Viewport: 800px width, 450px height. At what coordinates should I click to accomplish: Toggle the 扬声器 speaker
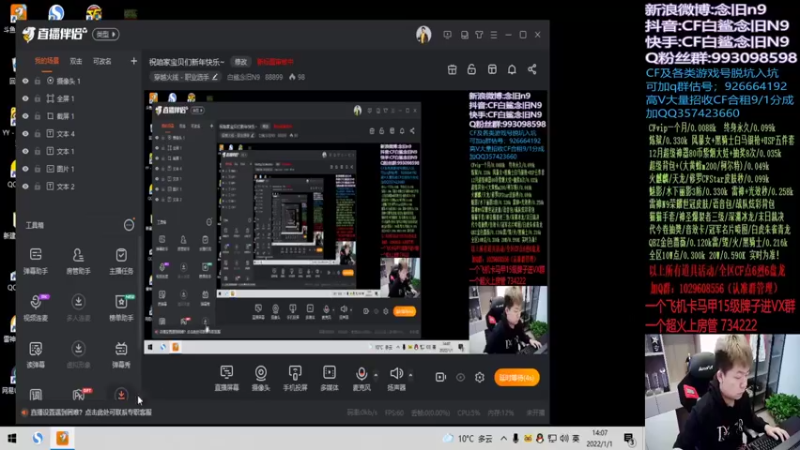[396, 378]
